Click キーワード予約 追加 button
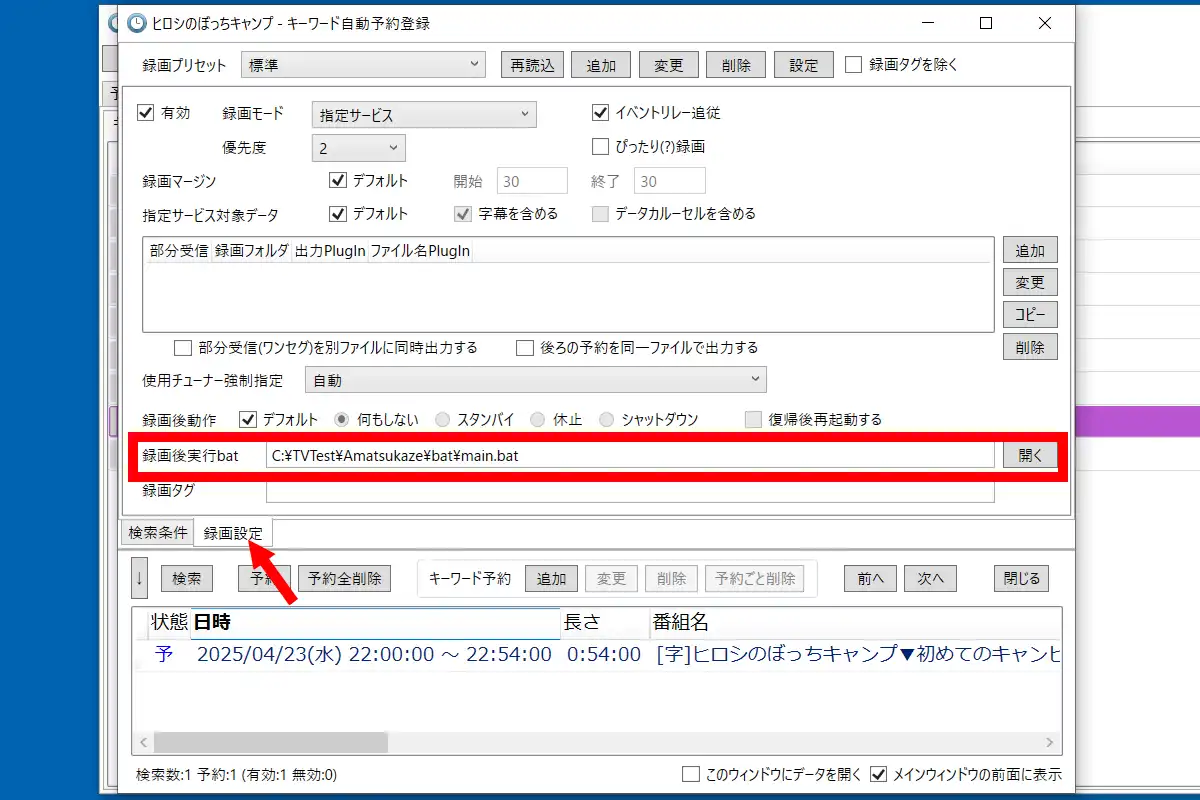This screenshot has width=1200, height=800. (551, 578)
